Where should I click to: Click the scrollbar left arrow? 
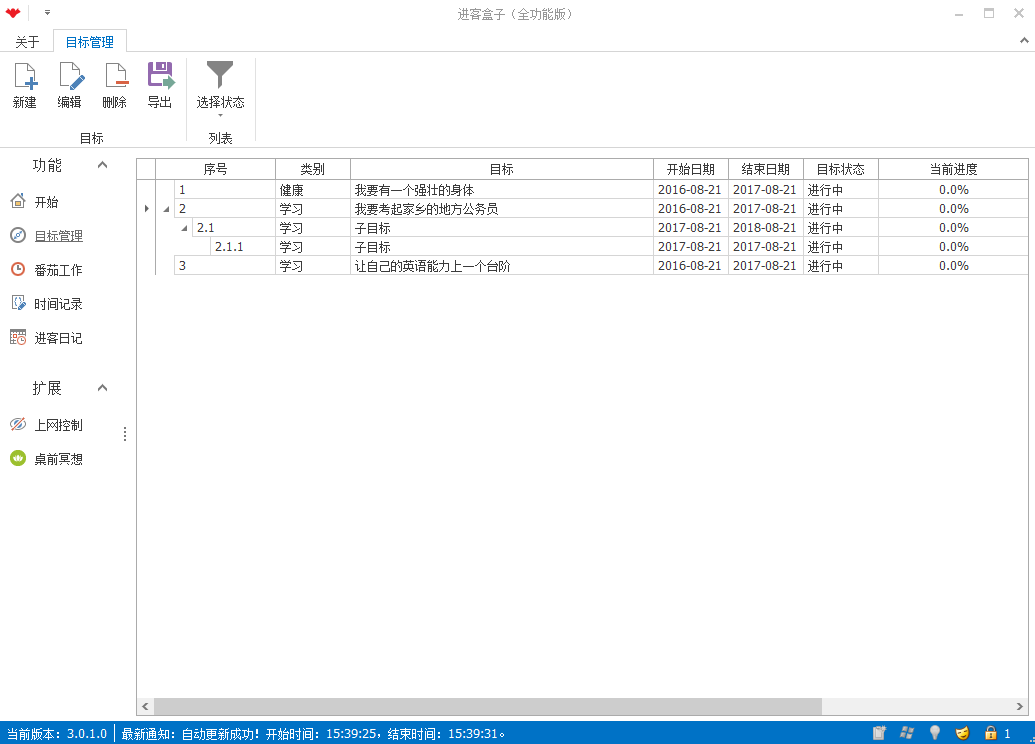click(x=145, y=706)
